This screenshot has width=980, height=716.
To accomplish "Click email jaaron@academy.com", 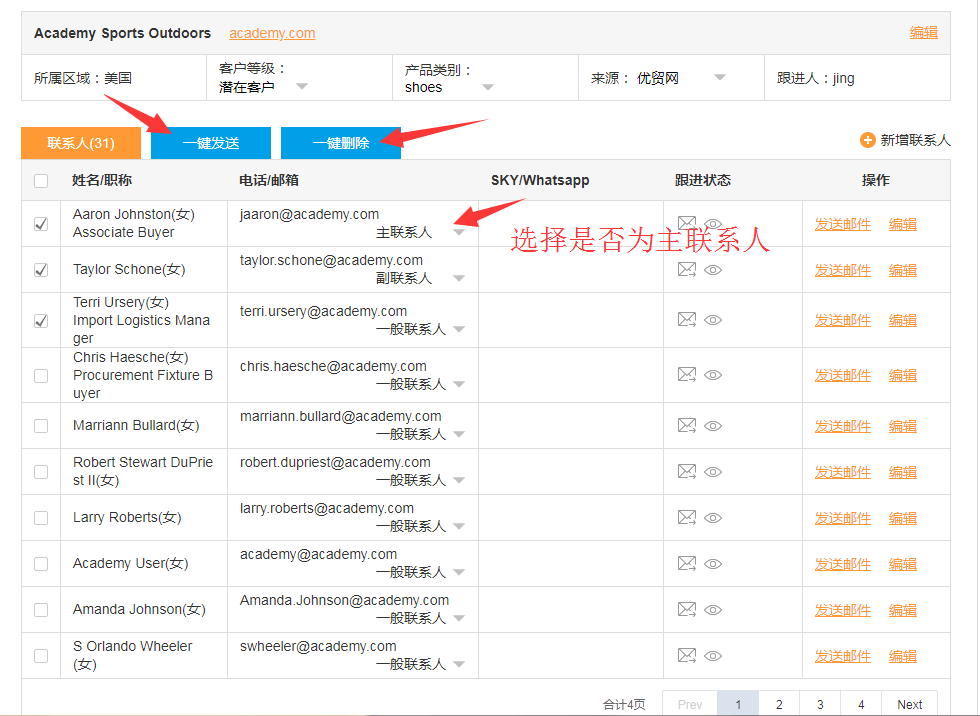I will (309, 214).
